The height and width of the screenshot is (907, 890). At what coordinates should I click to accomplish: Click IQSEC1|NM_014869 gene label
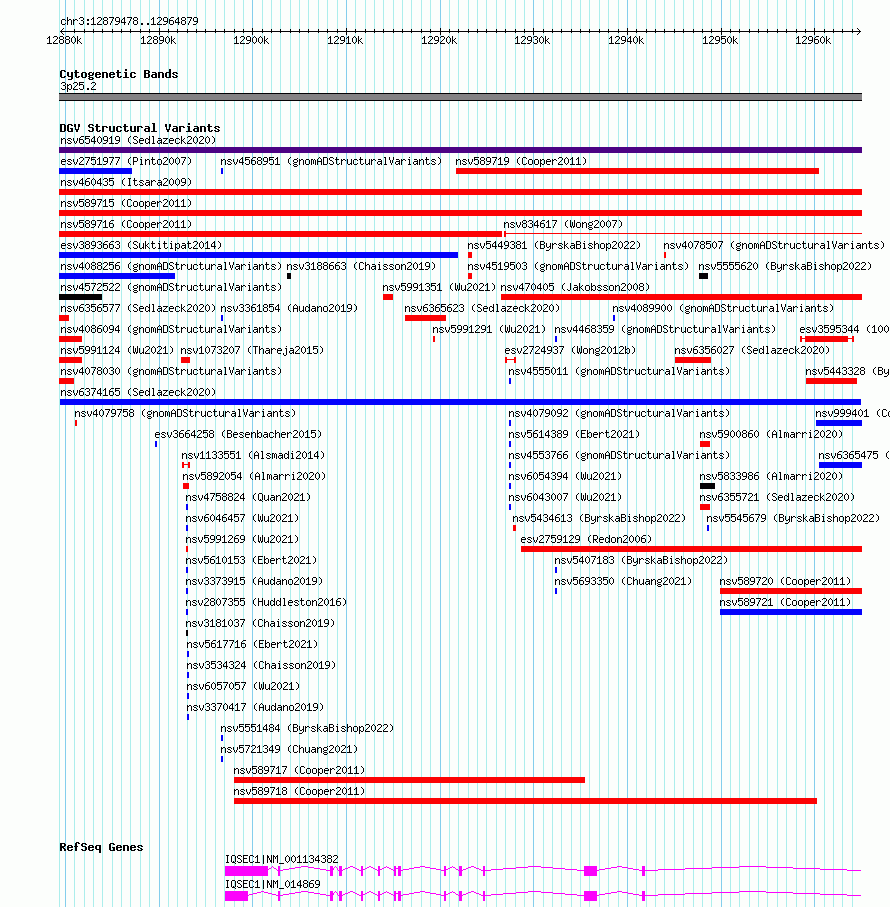pos(273,884)
